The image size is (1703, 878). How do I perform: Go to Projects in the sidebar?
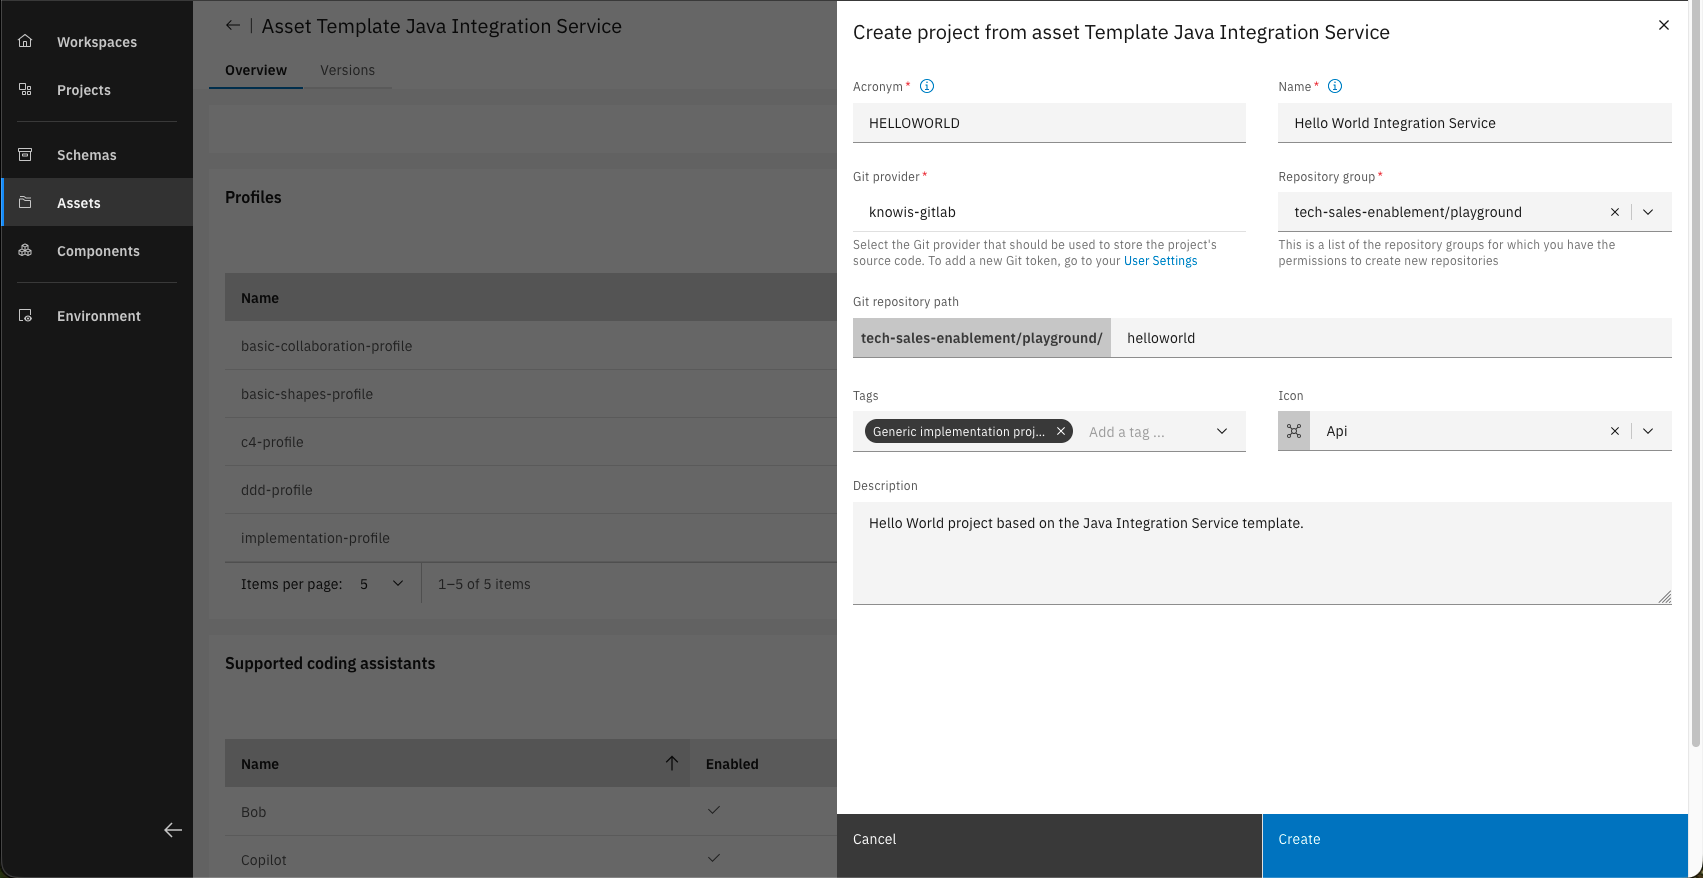pyautogui.click(x=84, y=90)
